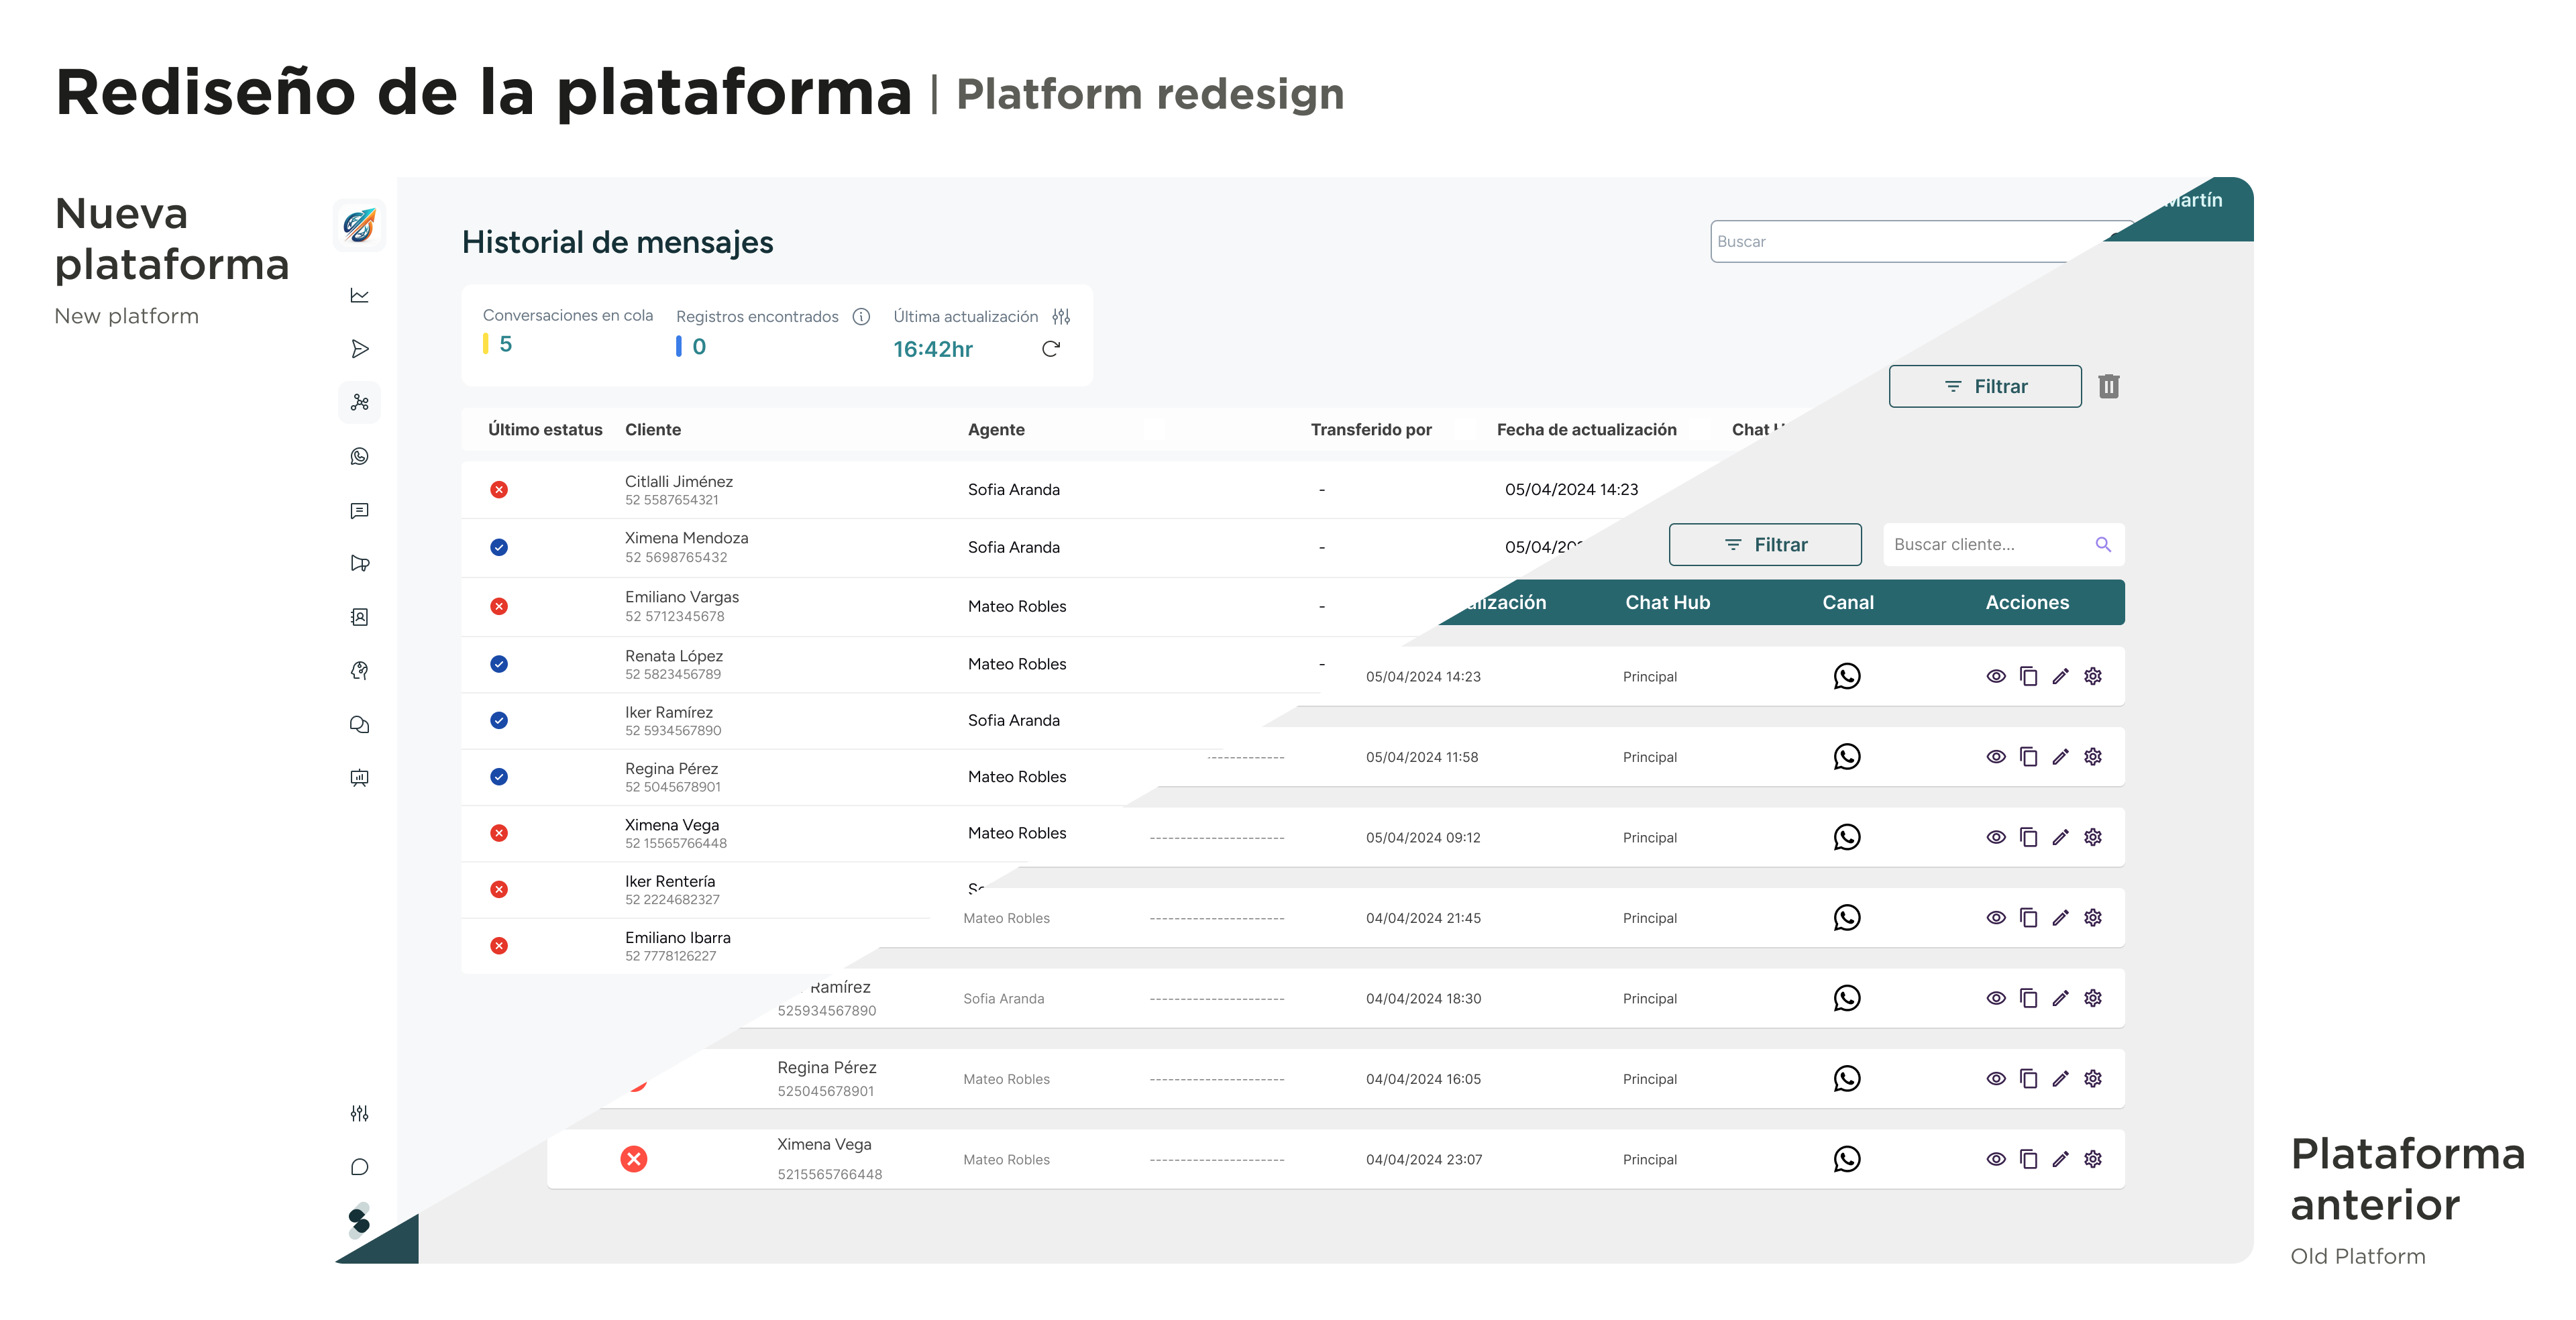Viewport: 2576px width, 1320px height.
Task: Click the copy icon in 05/04/2024 11:58 row
Action: pos(2028,757)
